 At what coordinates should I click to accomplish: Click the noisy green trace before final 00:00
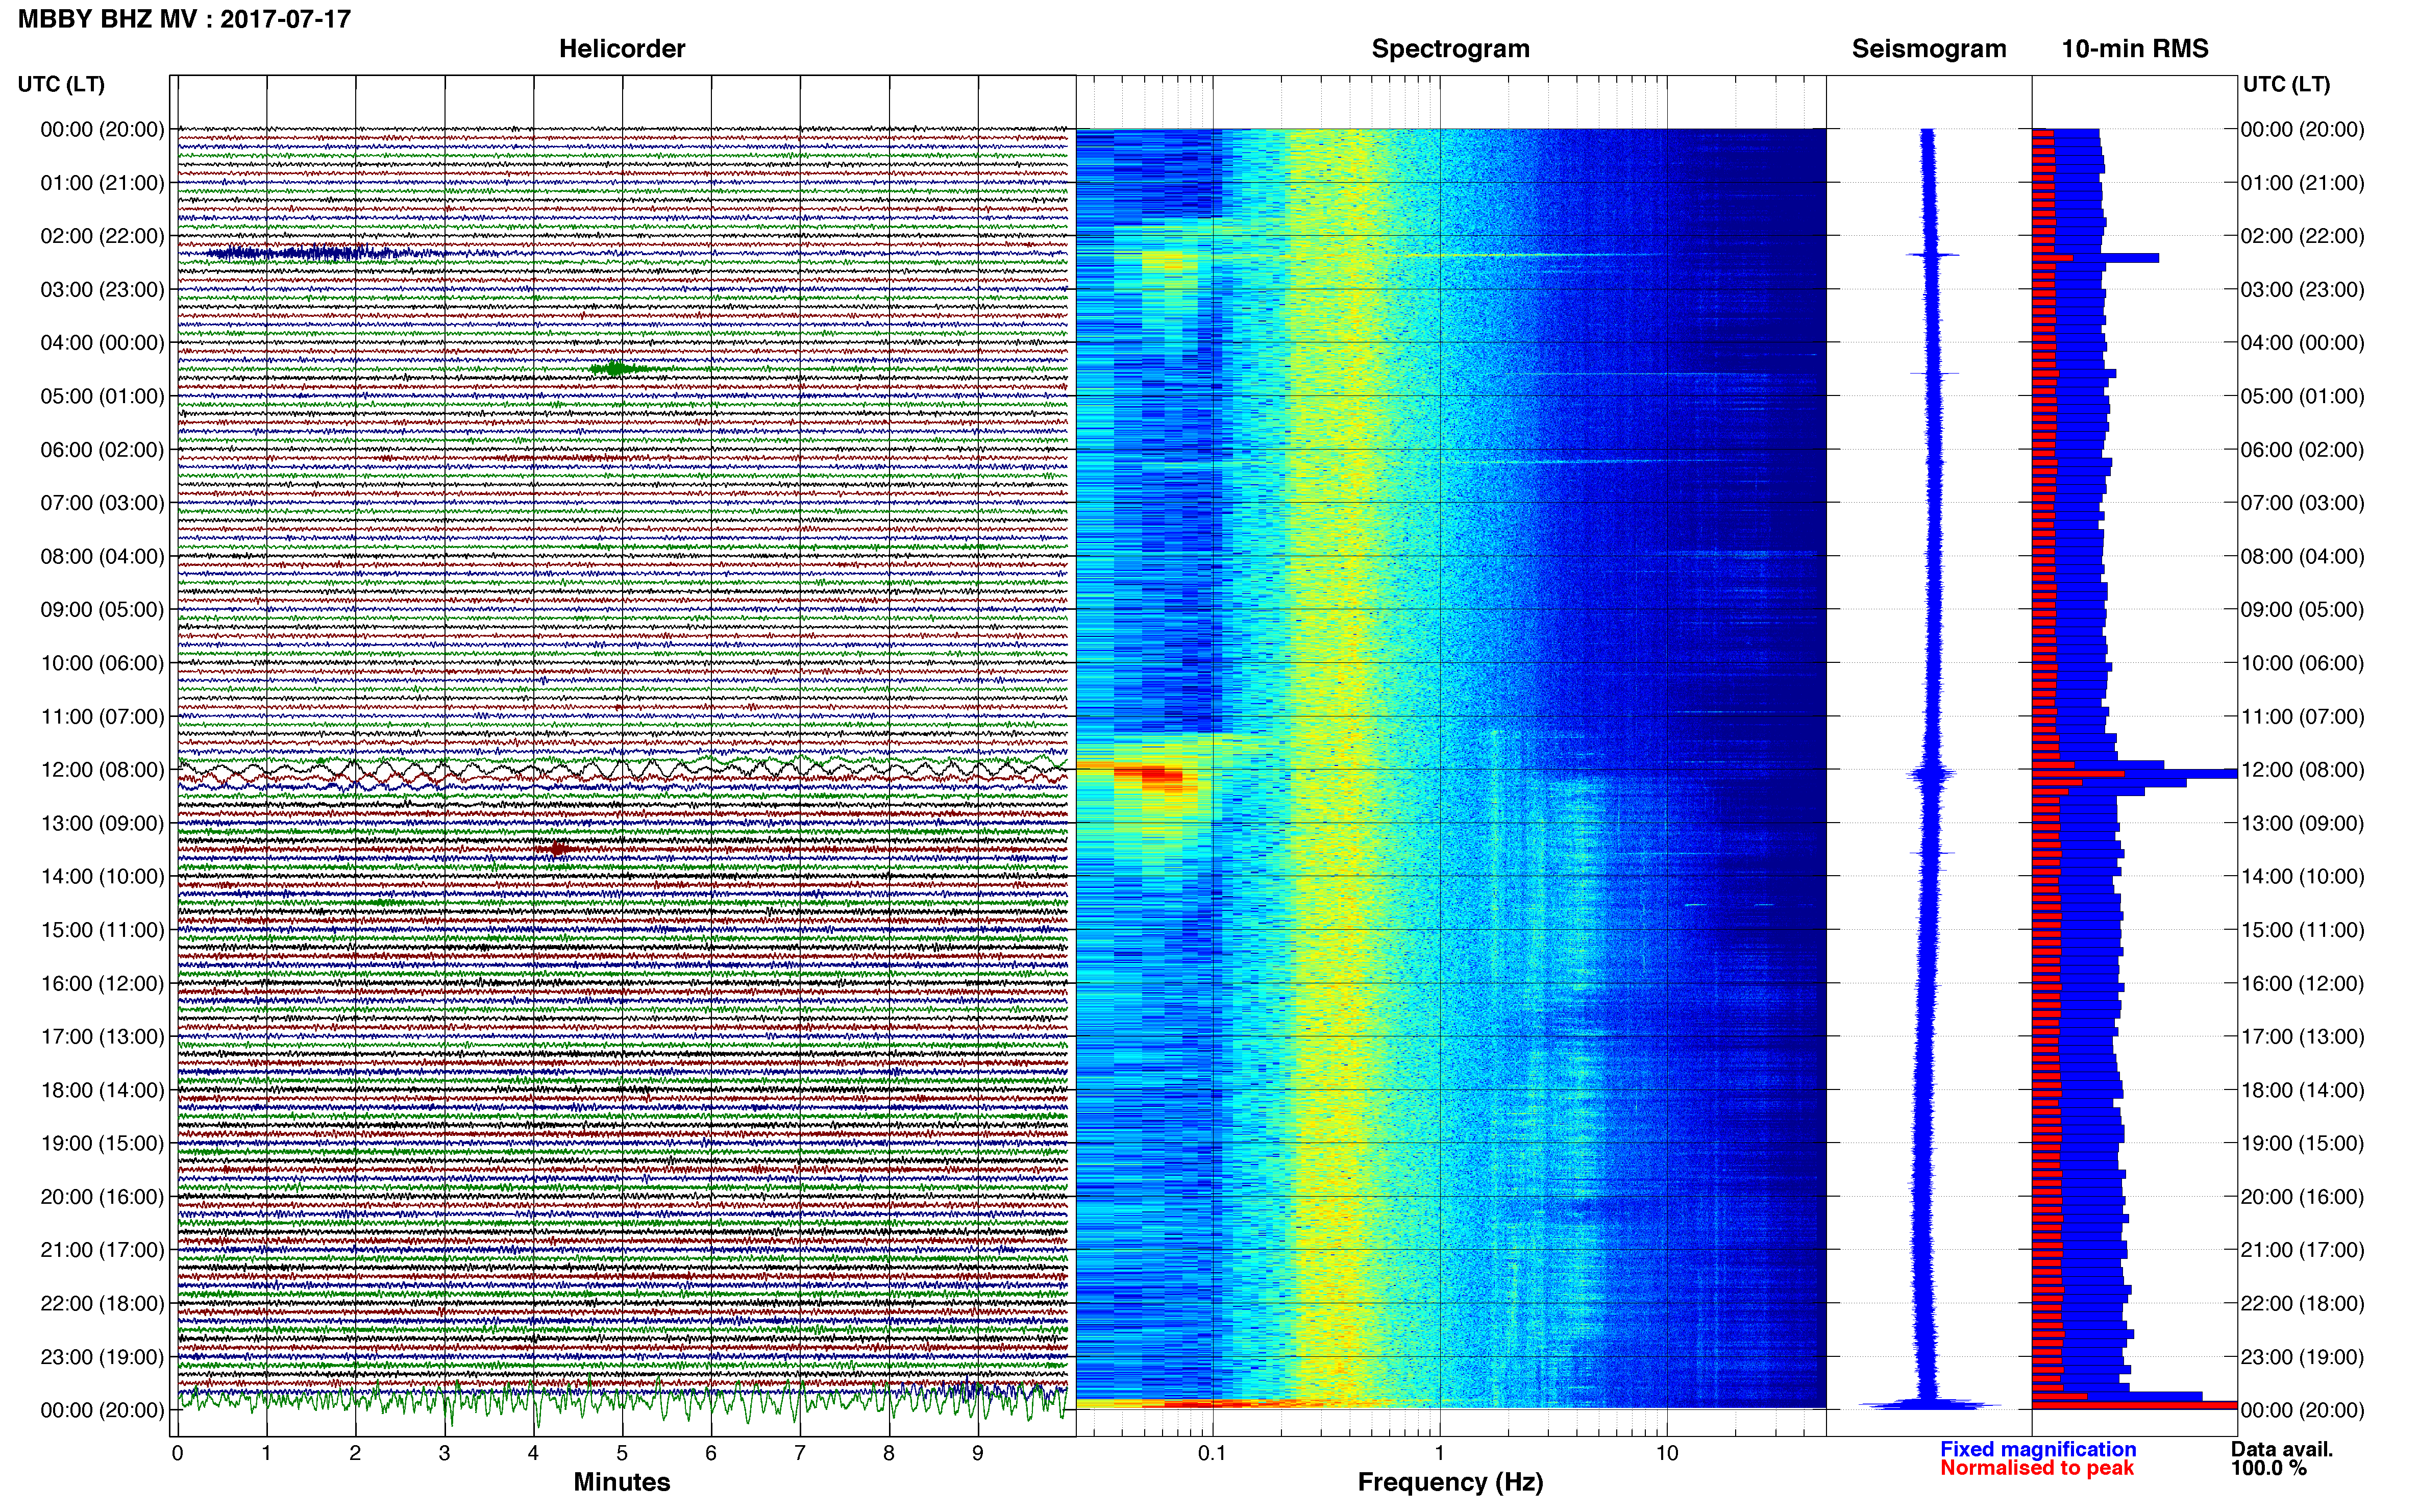coord(622,1401)
